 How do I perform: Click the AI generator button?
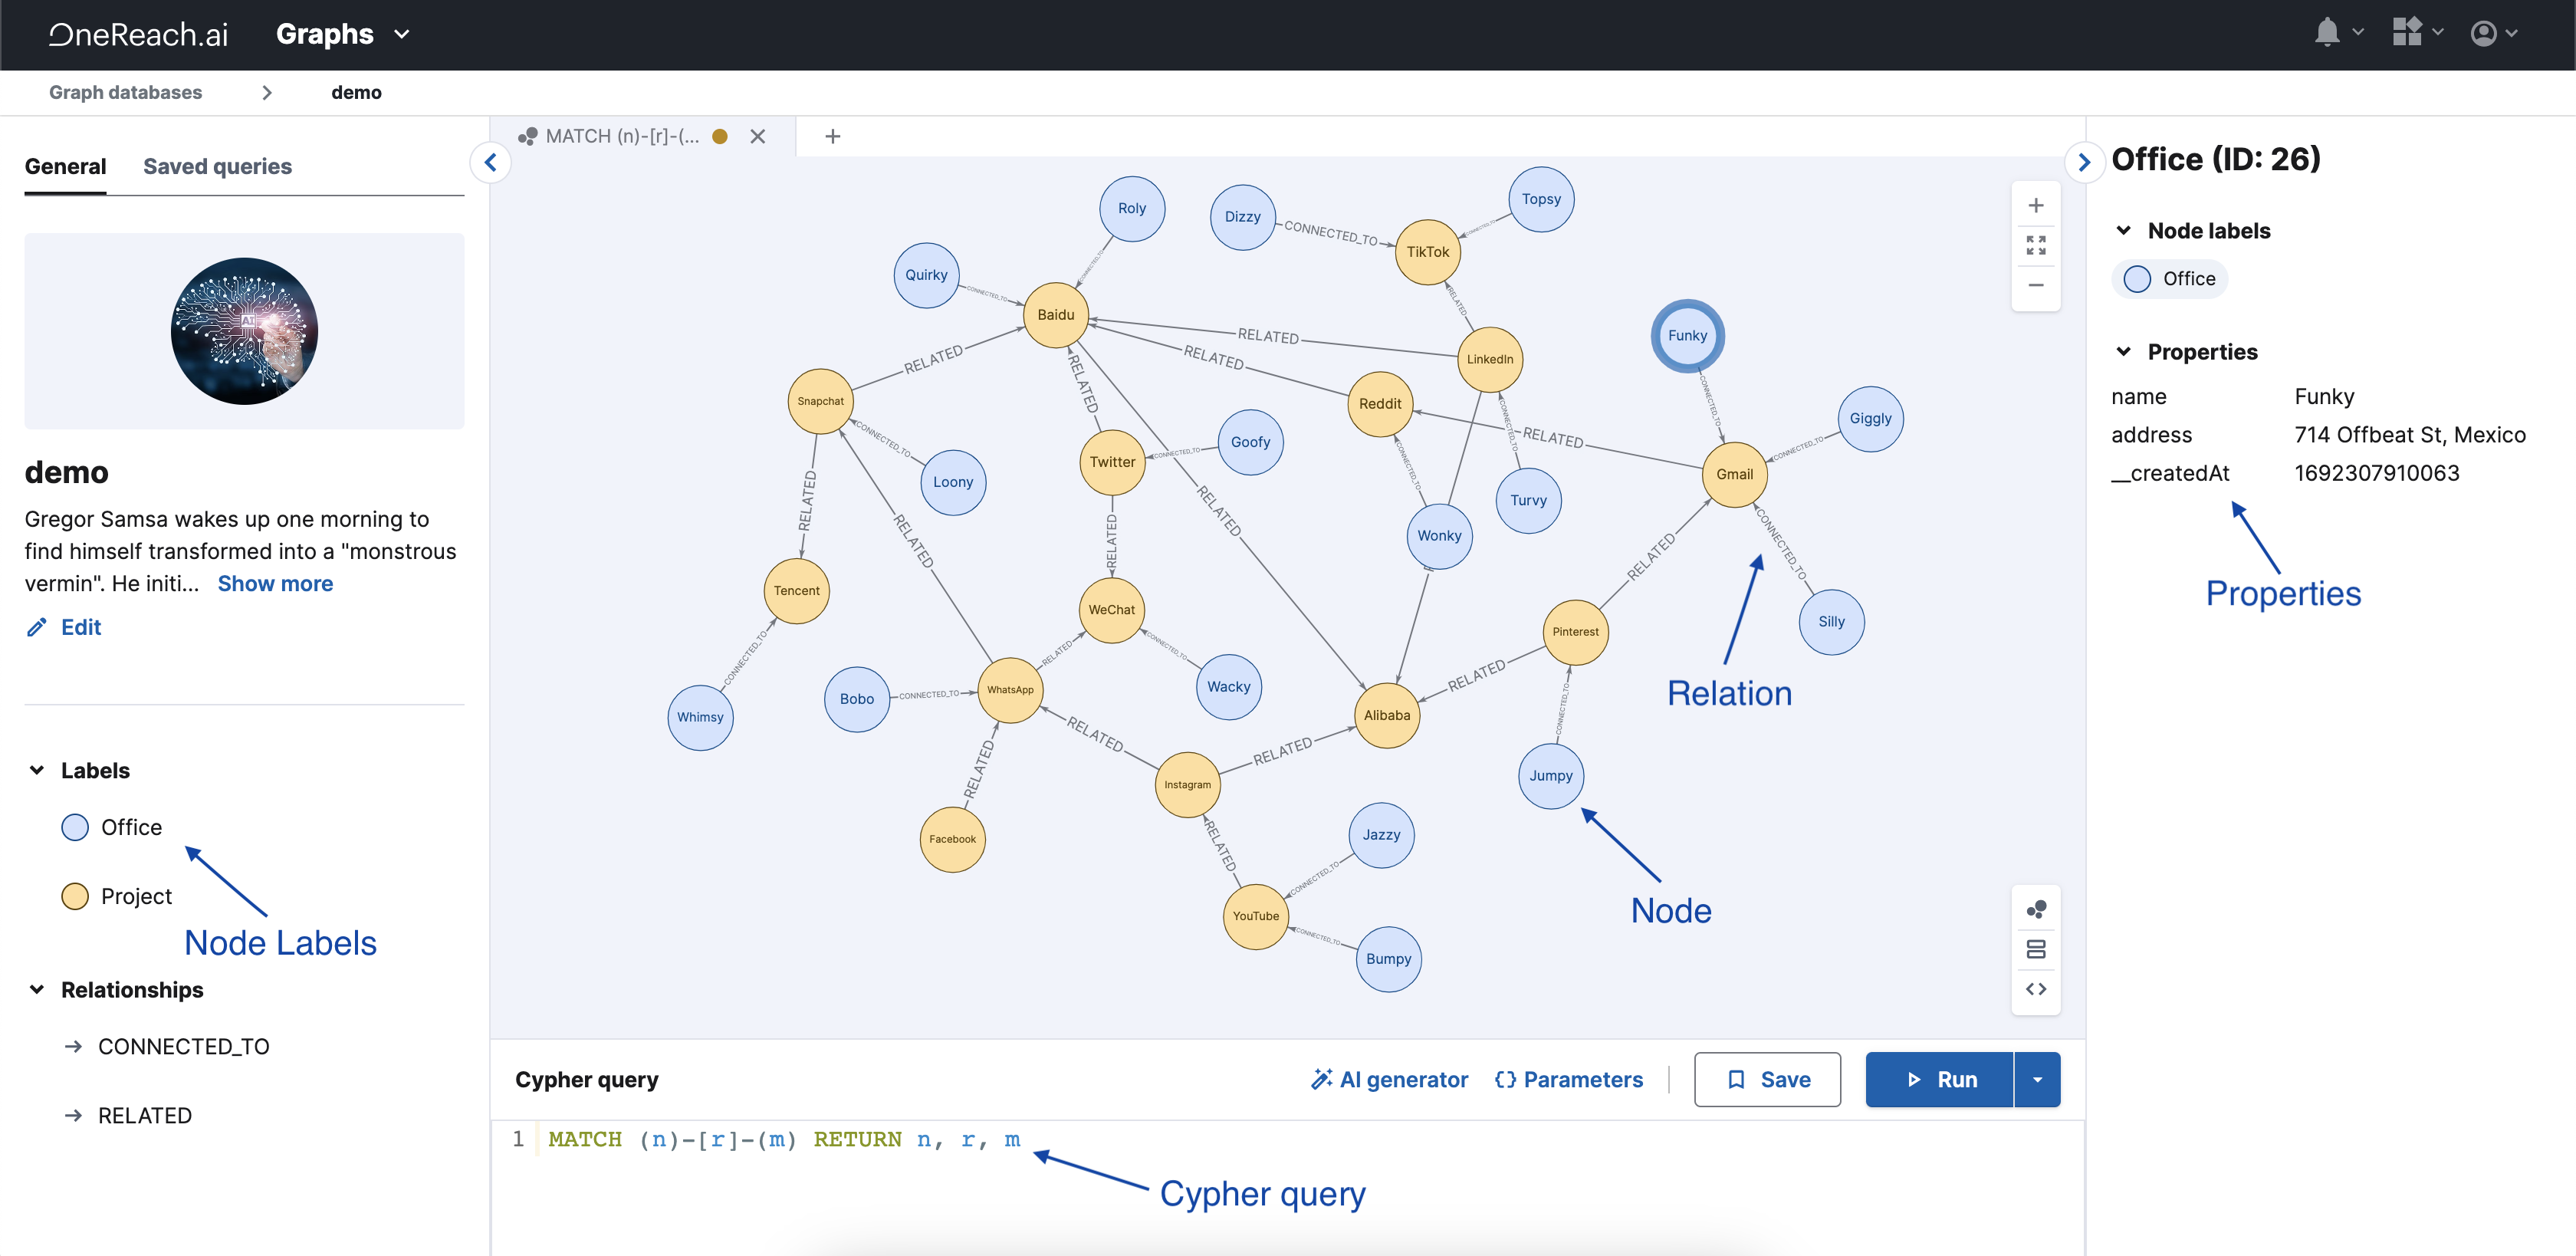[1389, 1079]
